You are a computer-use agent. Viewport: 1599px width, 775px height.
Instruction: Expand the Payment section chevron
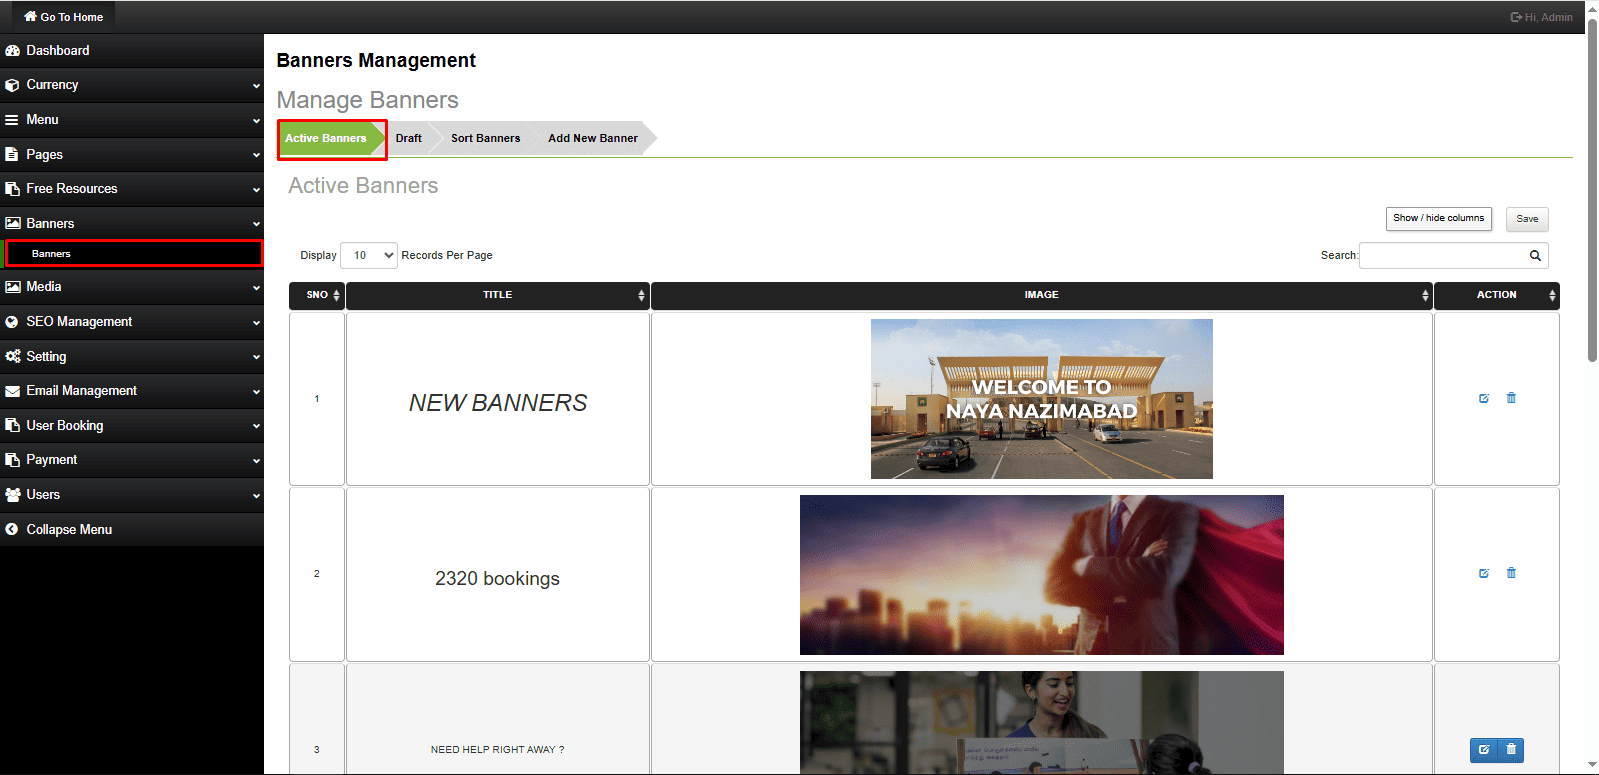pos(256,461)
